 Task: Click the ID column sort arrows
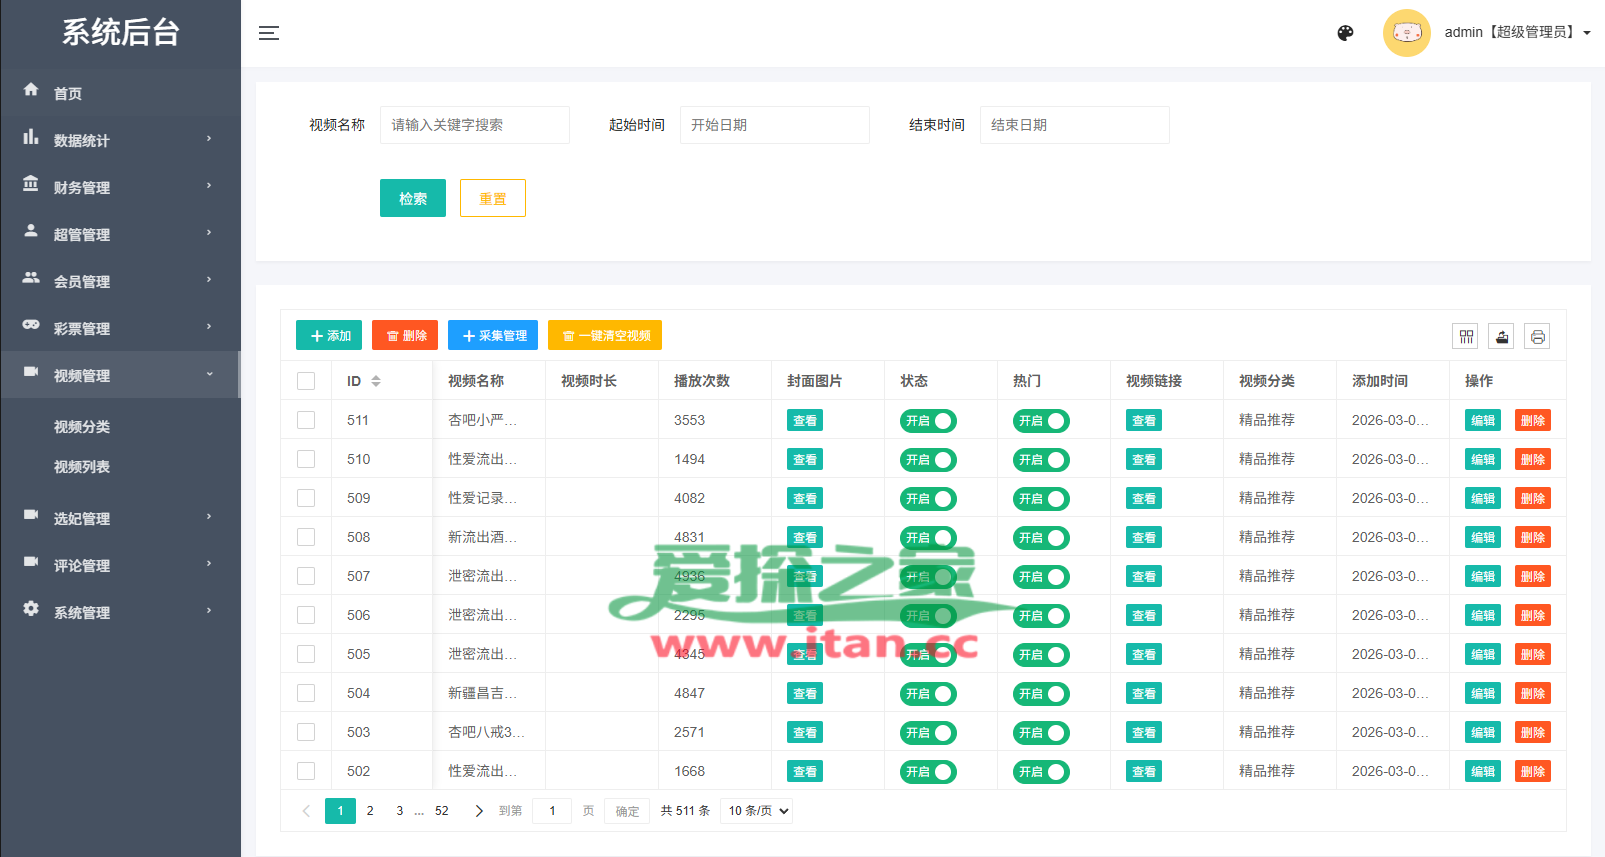click(376, 381)
